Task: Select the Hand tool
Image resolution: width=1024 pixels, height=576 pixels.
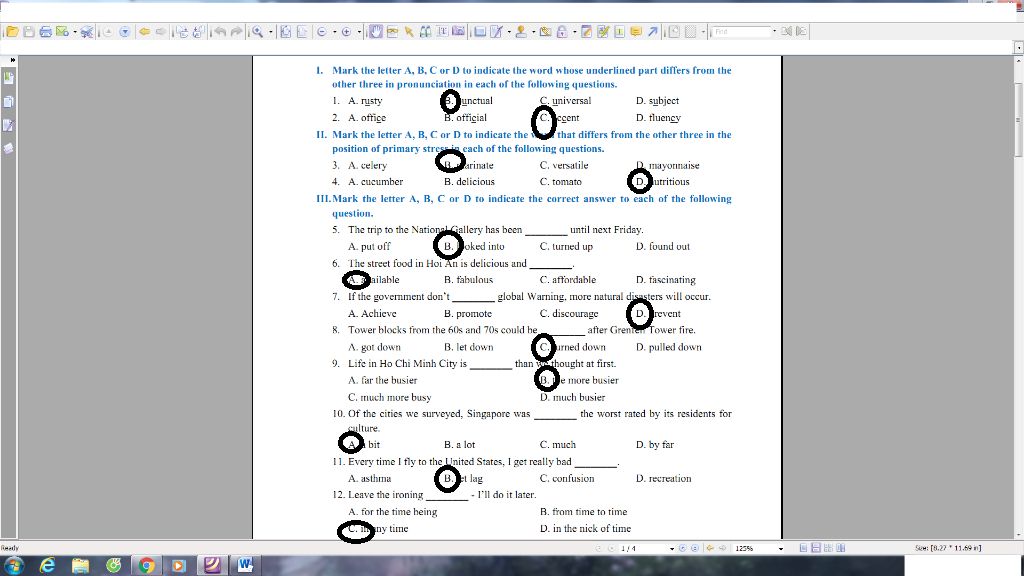Action: coord(376,31)
